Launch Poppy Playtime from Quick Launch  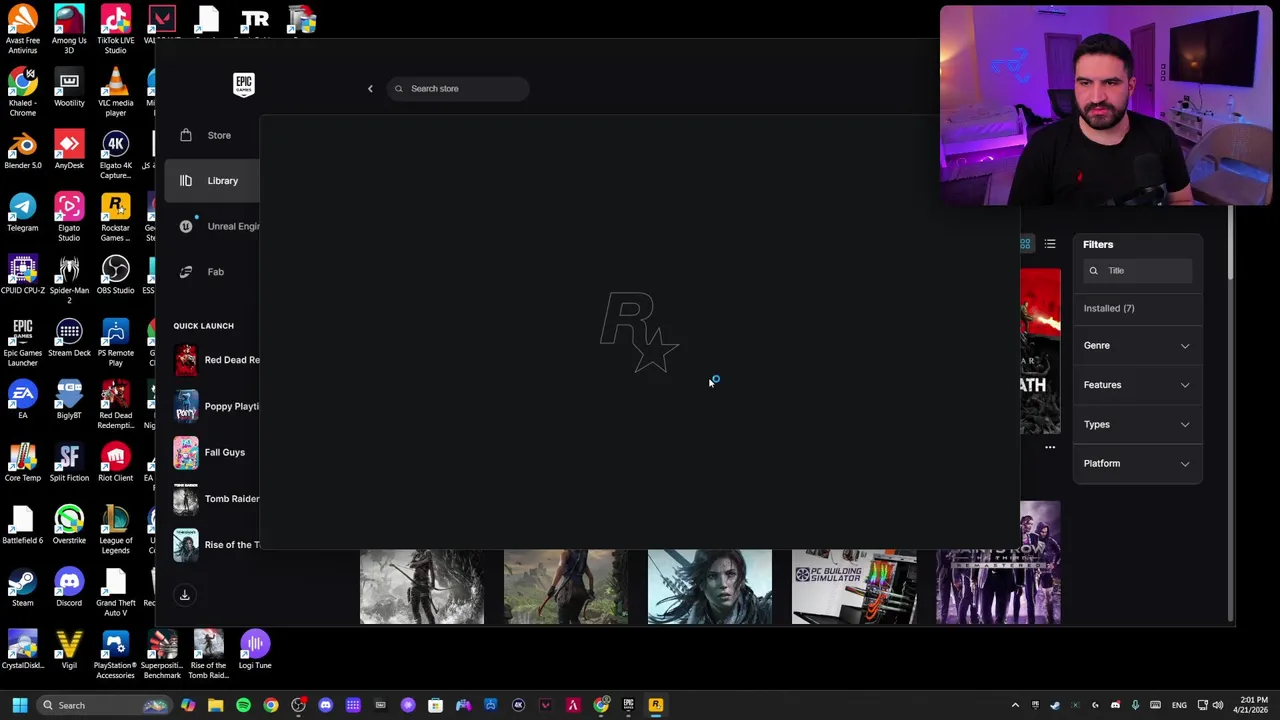point(216,406)
